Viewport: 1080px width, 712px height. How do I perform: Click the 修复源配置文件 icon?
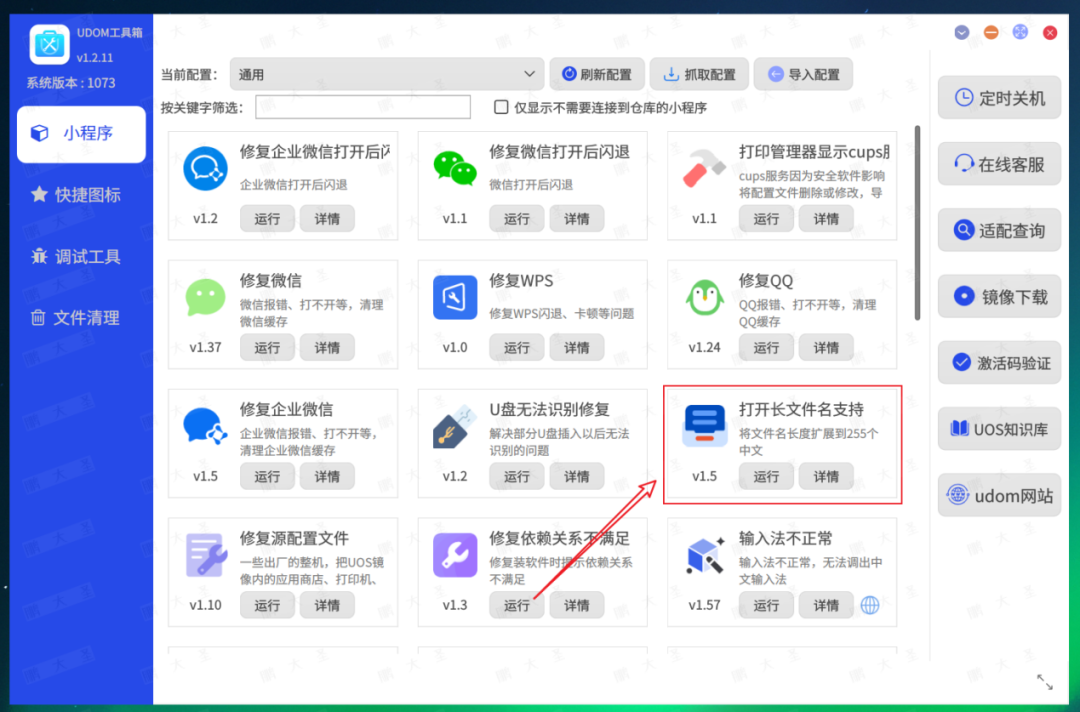tap(205, 555)
